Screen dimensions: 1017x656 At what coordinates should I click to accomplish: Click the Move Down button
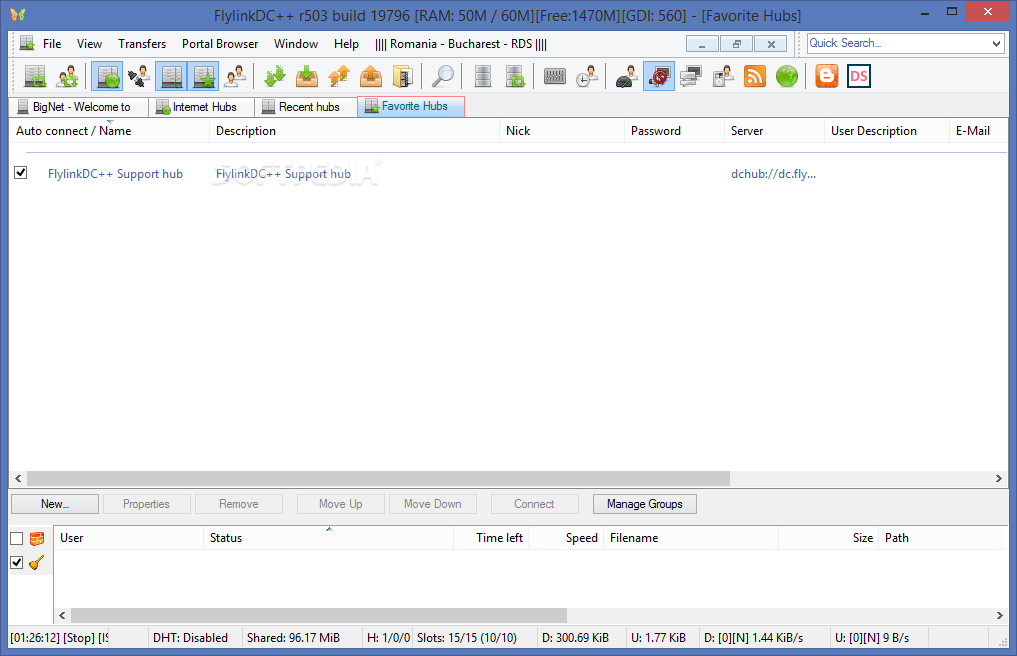click(433, 504)
